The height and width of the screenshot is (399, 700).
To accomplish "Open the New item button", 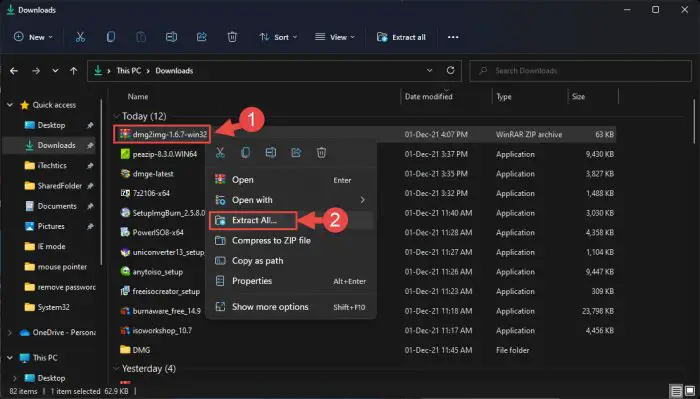I will 33,37.
